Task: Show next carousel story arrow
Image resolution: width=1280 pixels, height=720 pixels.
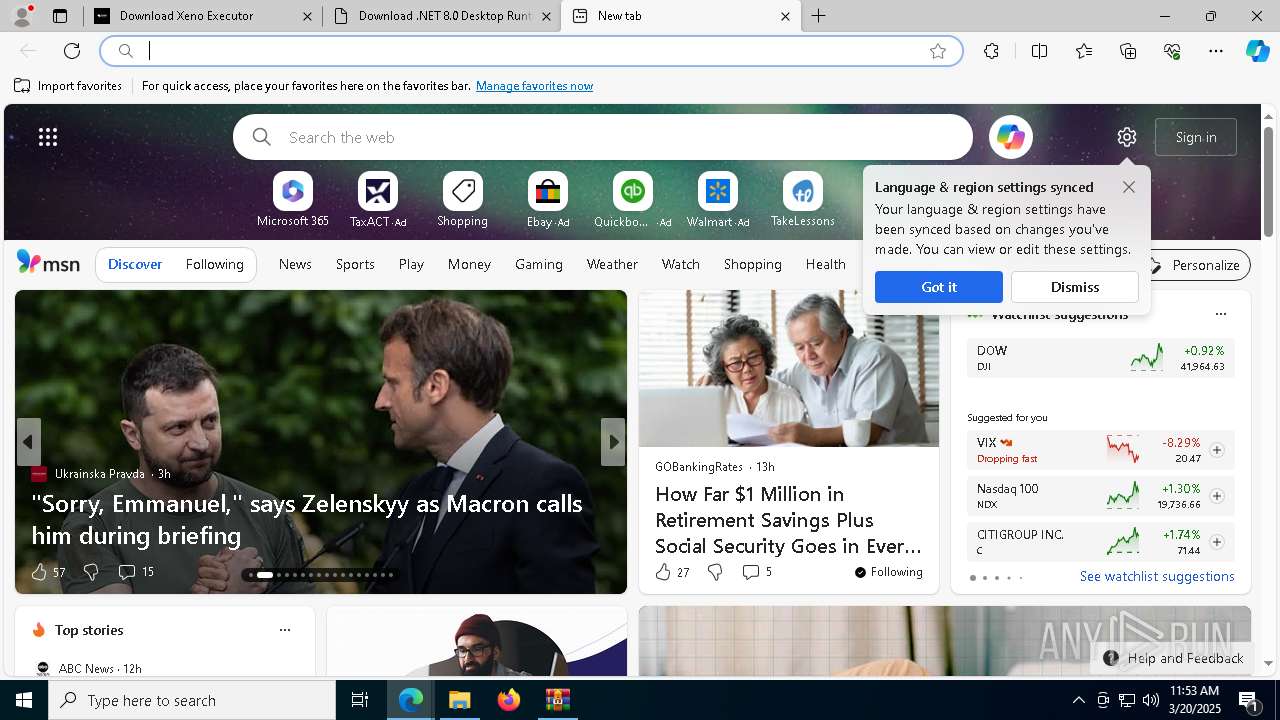Action: (613, 441)
